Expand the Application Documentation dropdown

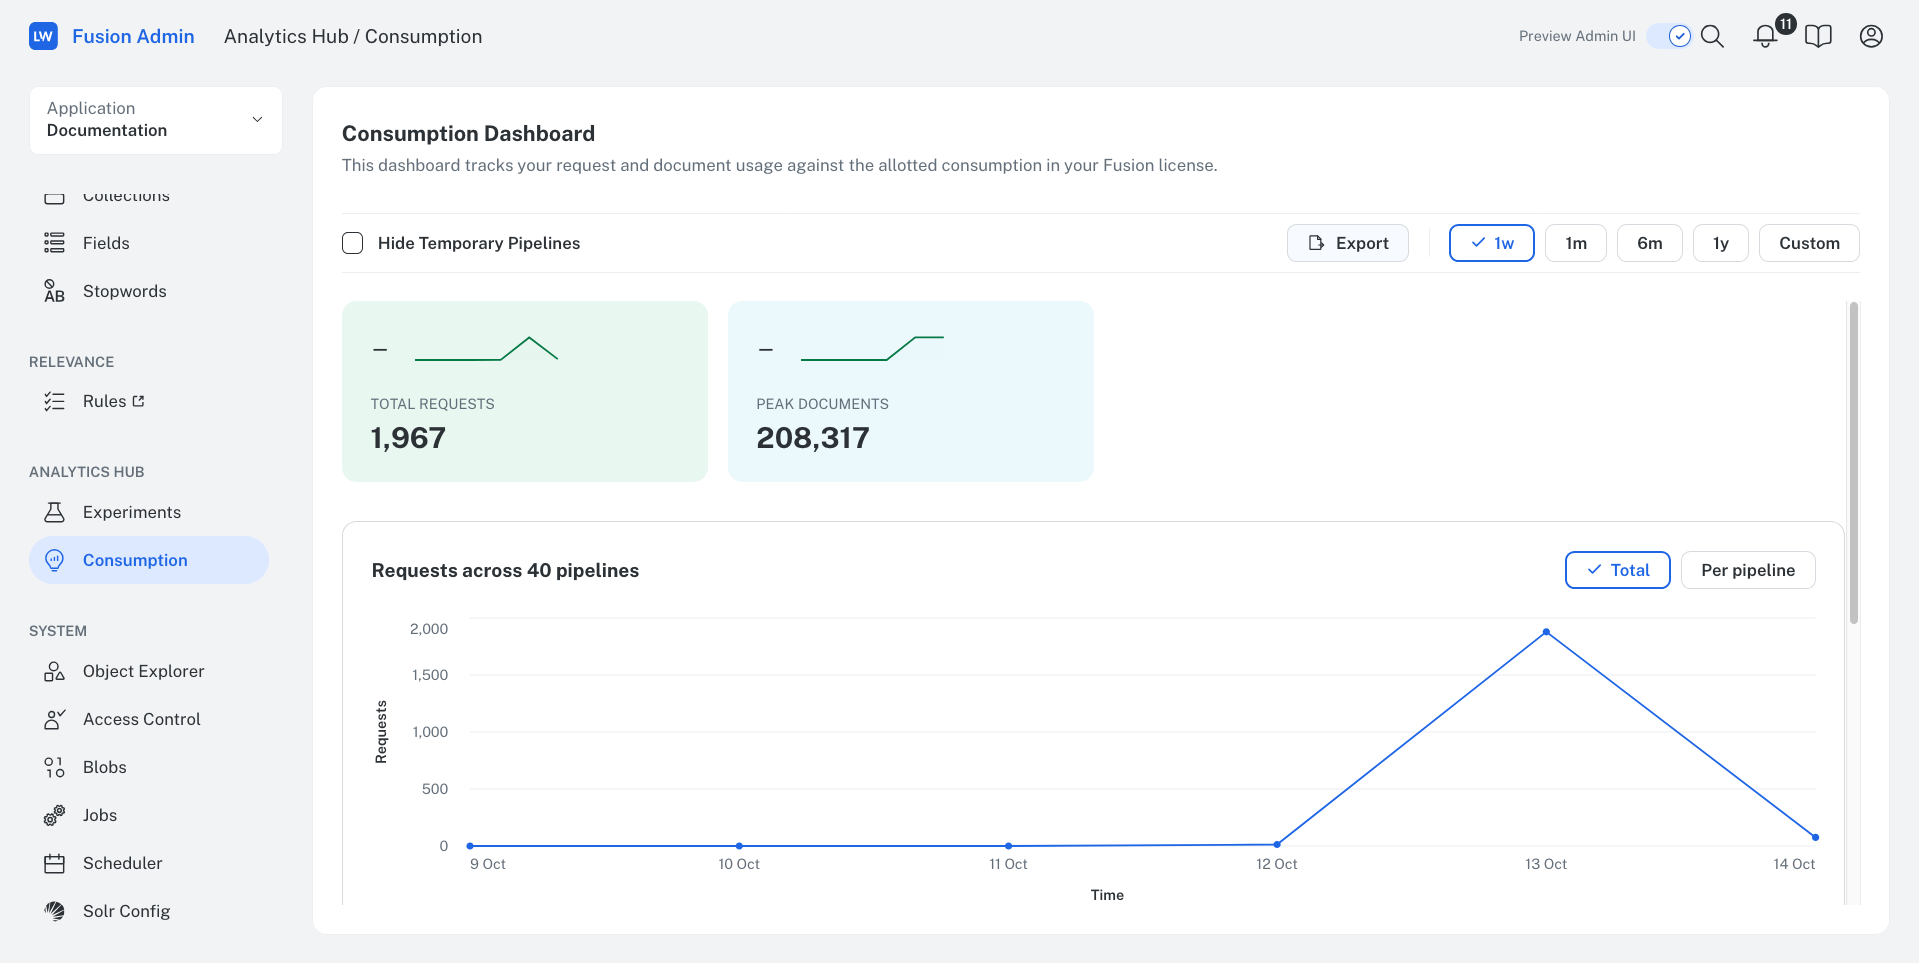tap(156, 120)
